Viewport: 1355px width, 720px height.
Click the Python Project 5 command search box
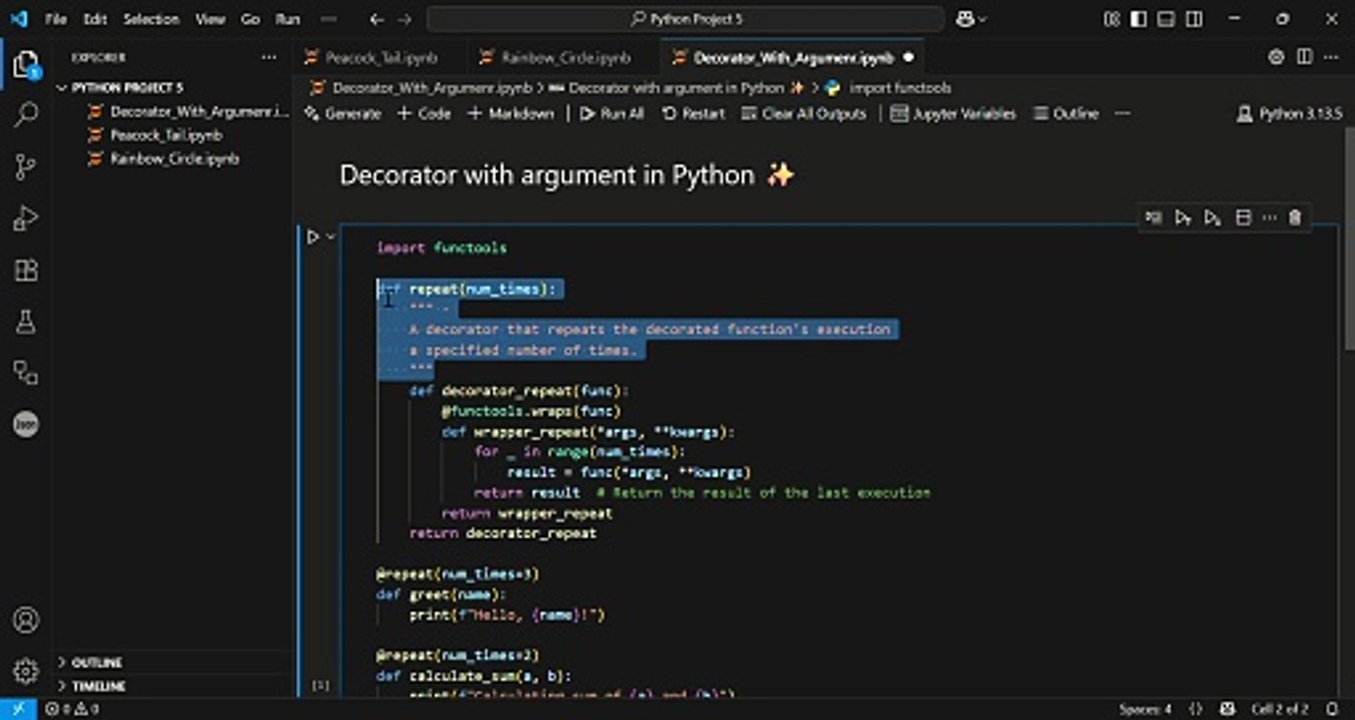686,19
